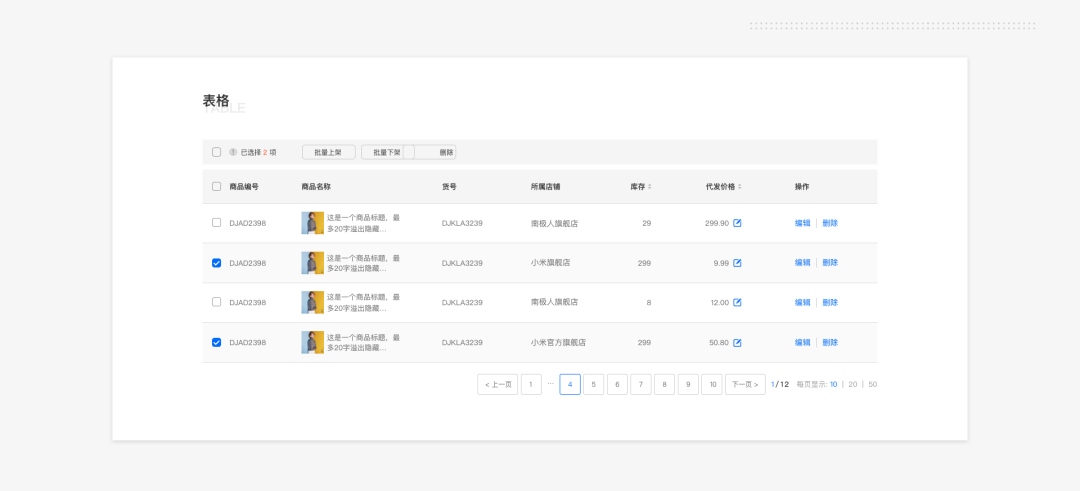Click 编辑 in the 12.00 price row

[802, 302]
